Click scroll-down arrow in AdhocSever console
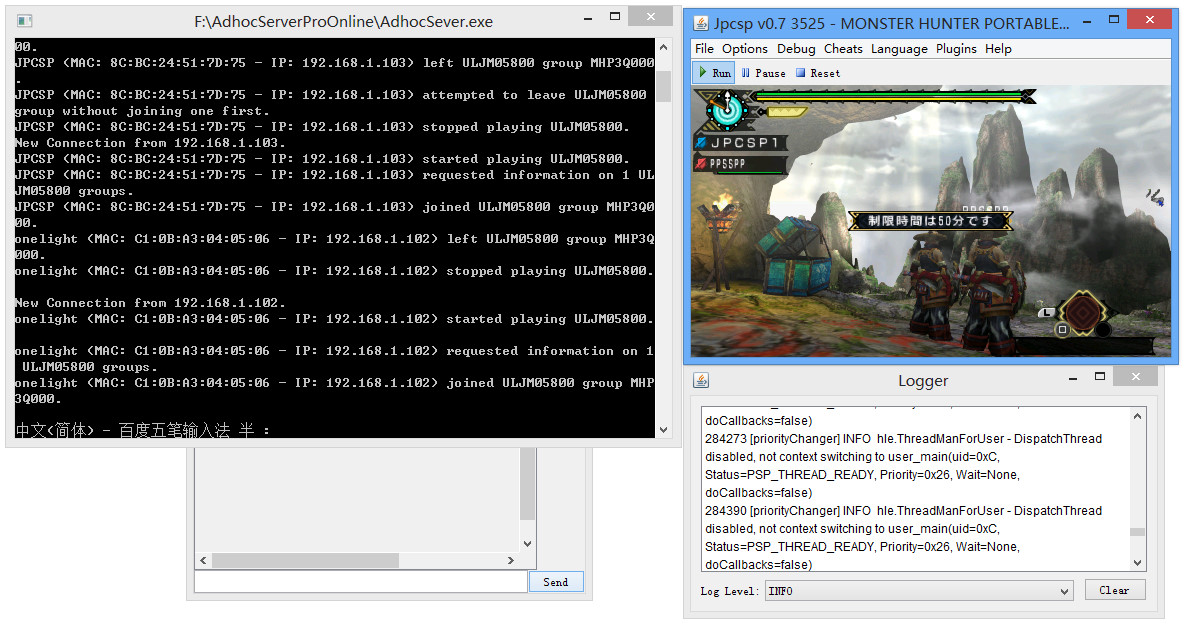Viewport: 1184px width, 638px height. 663,430
